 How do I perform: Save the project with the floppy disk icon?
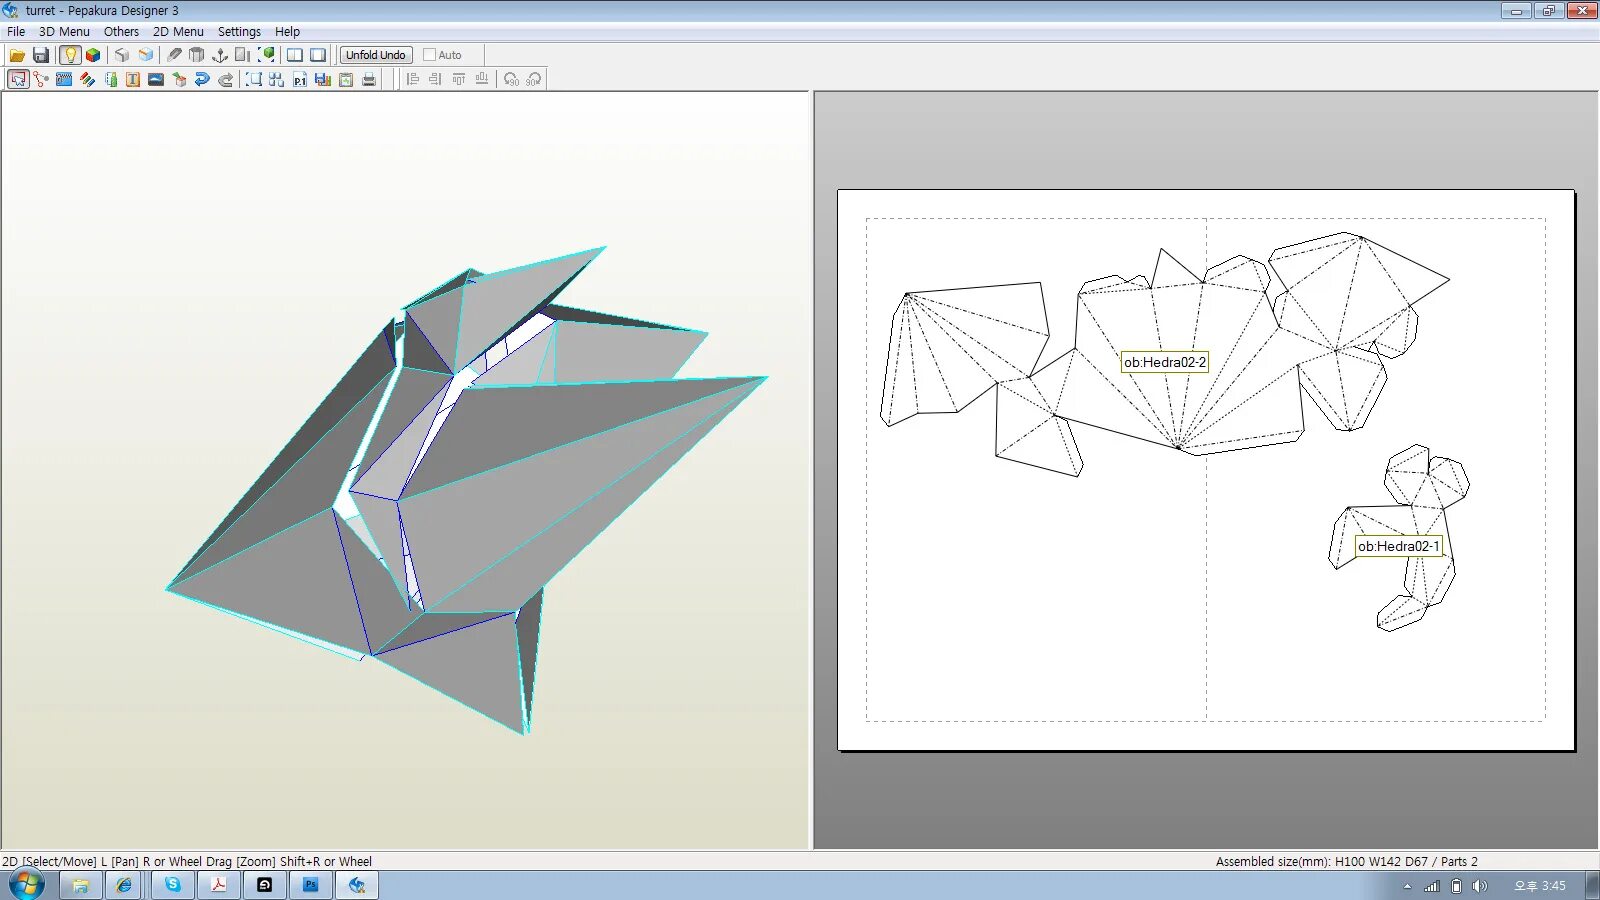[x=41, y=55]
